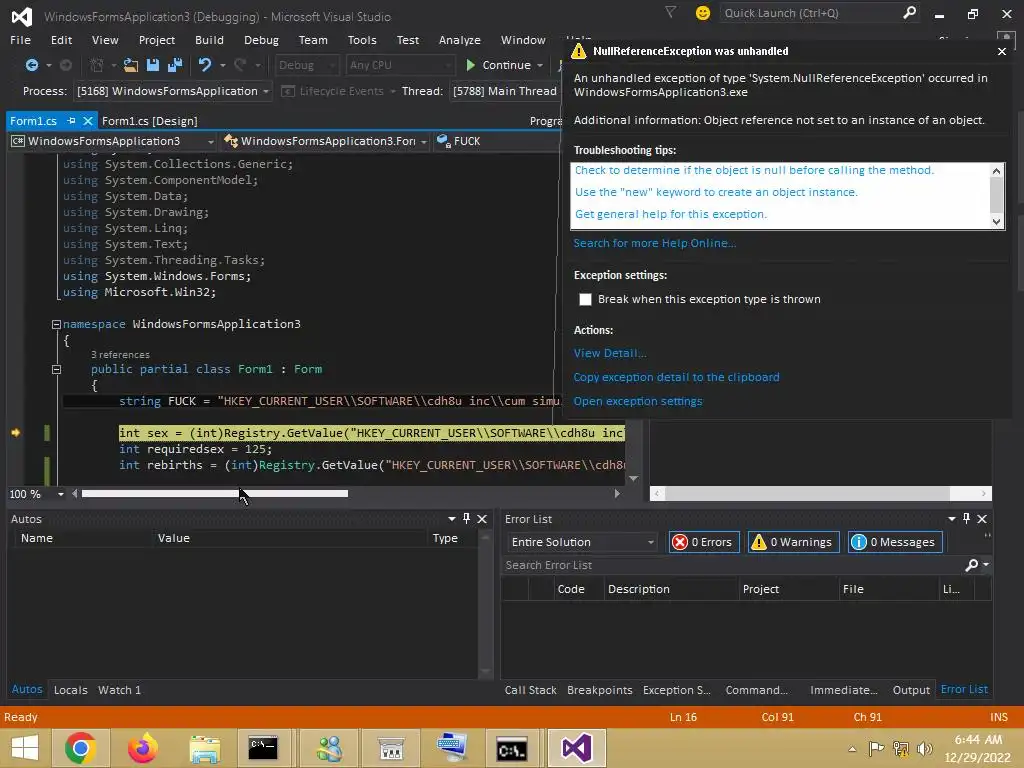The width and height of the screenshot is (1024, 768).
Task: Click the Use the "new" keyword tip
Action: 716,192
